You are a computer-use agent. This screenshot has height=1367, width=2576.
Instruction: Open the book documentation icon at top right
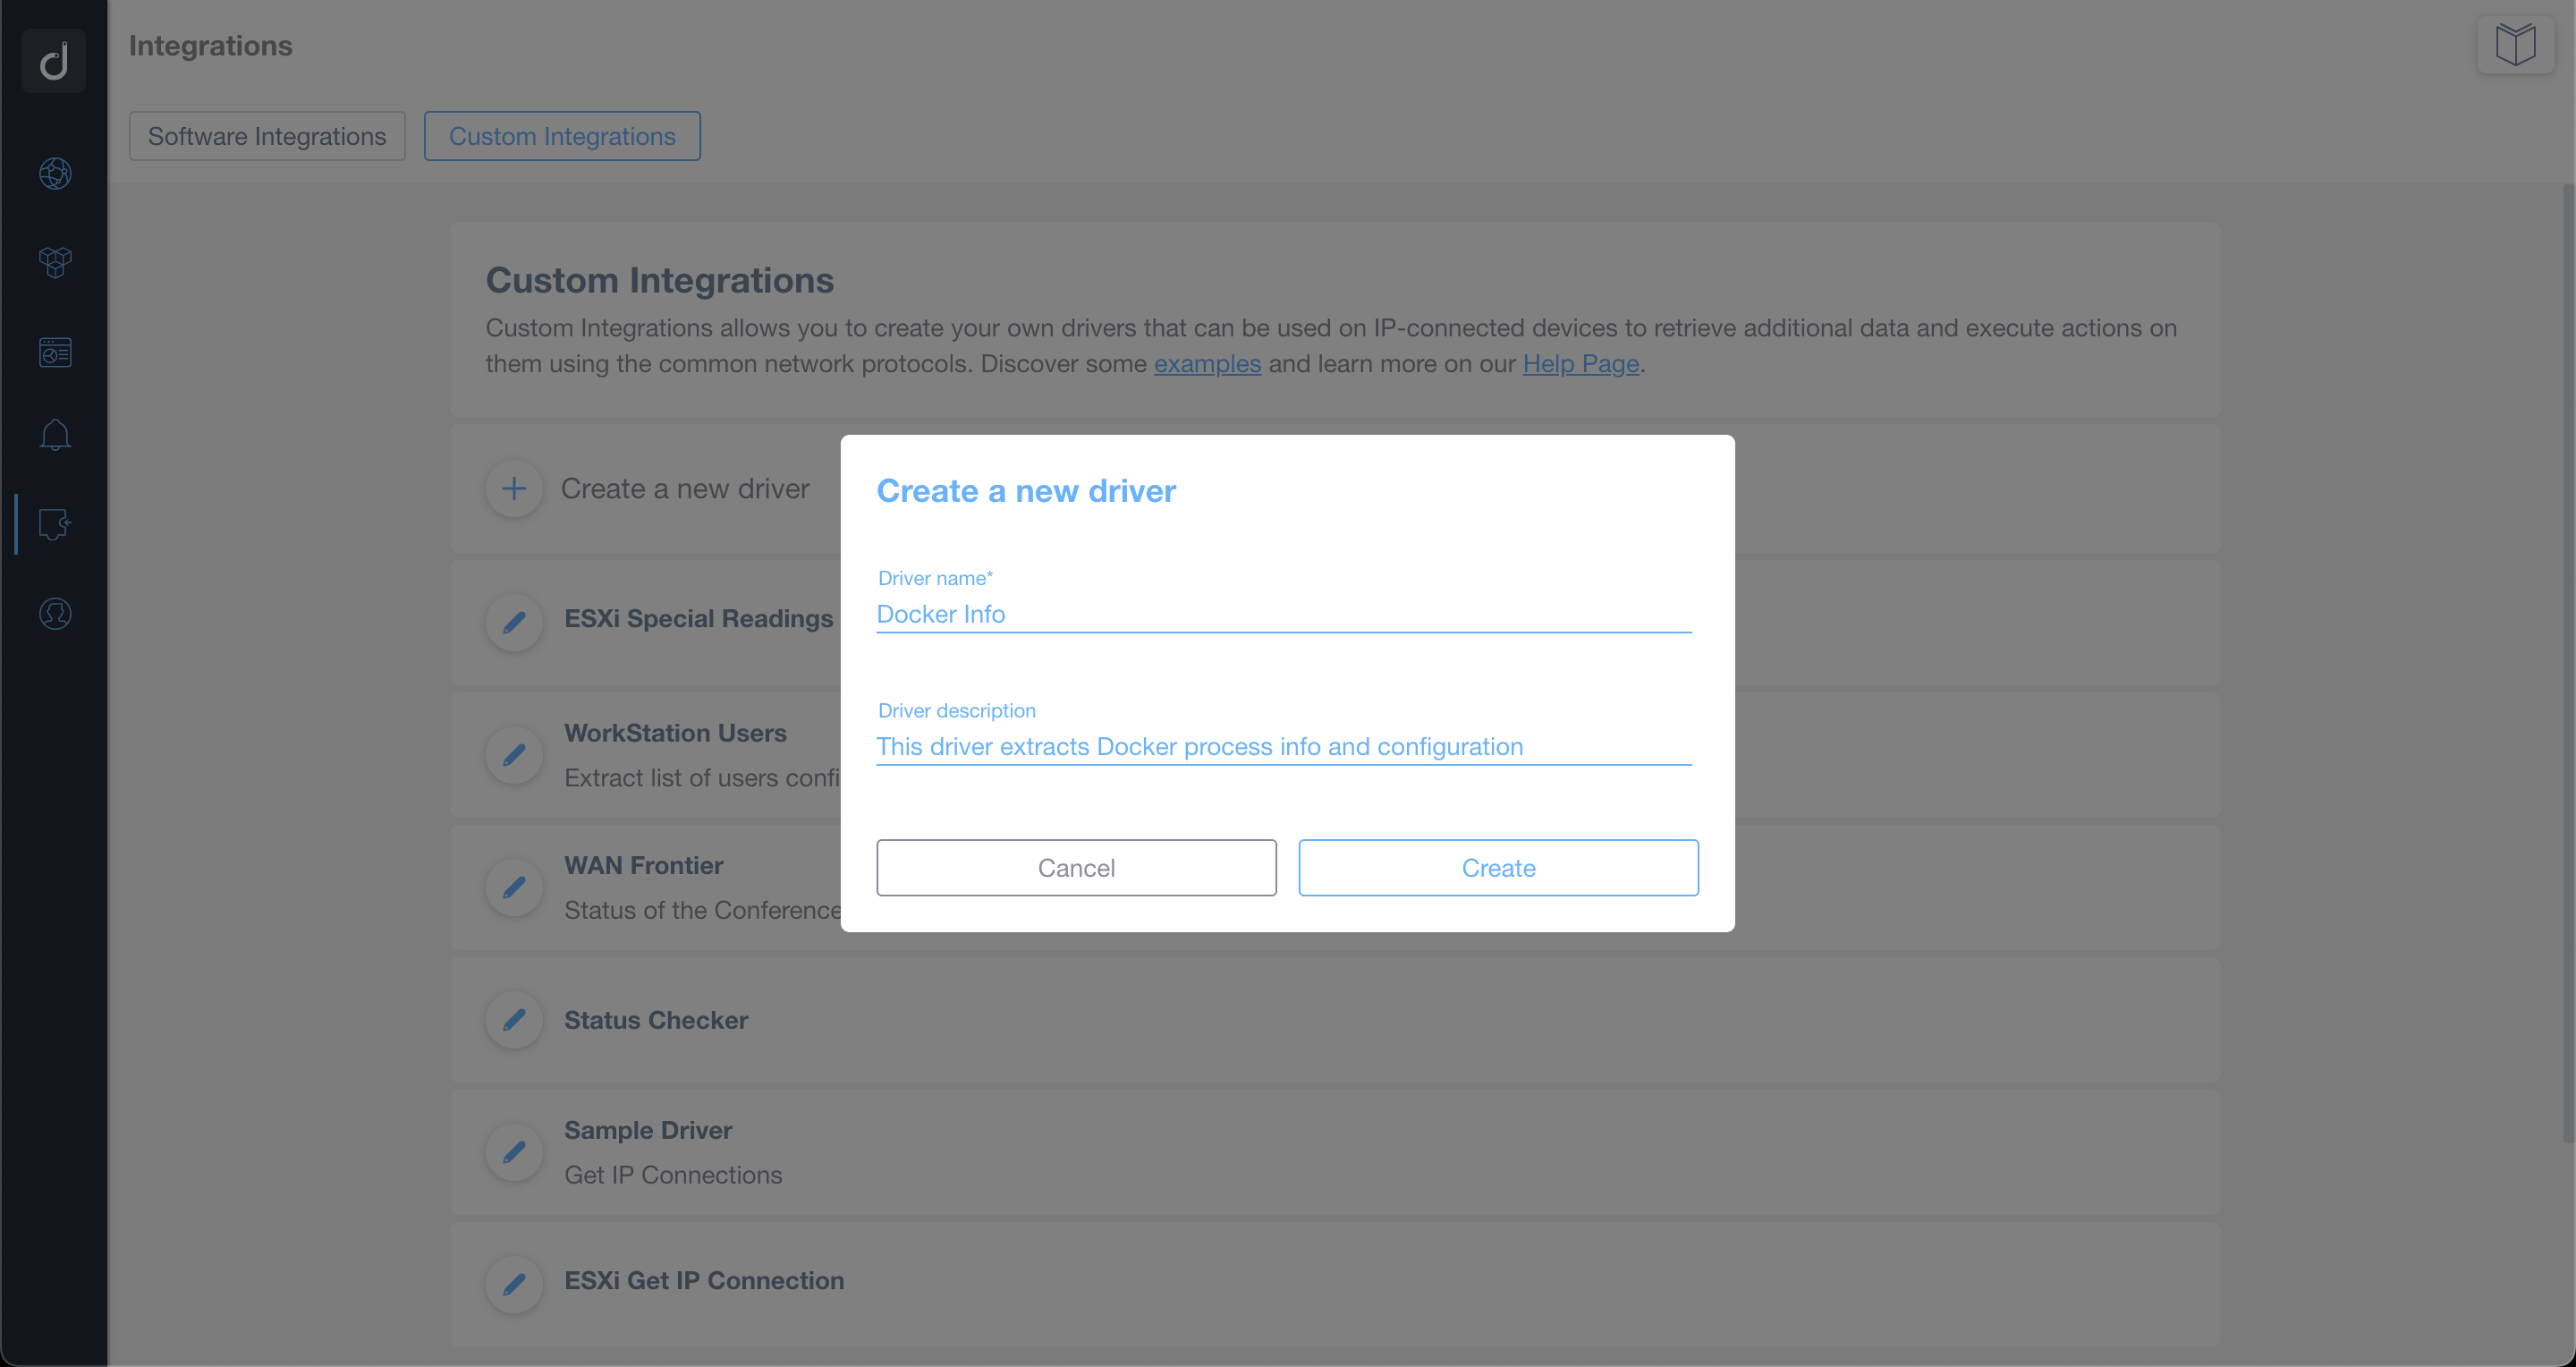coord(2515,44)
